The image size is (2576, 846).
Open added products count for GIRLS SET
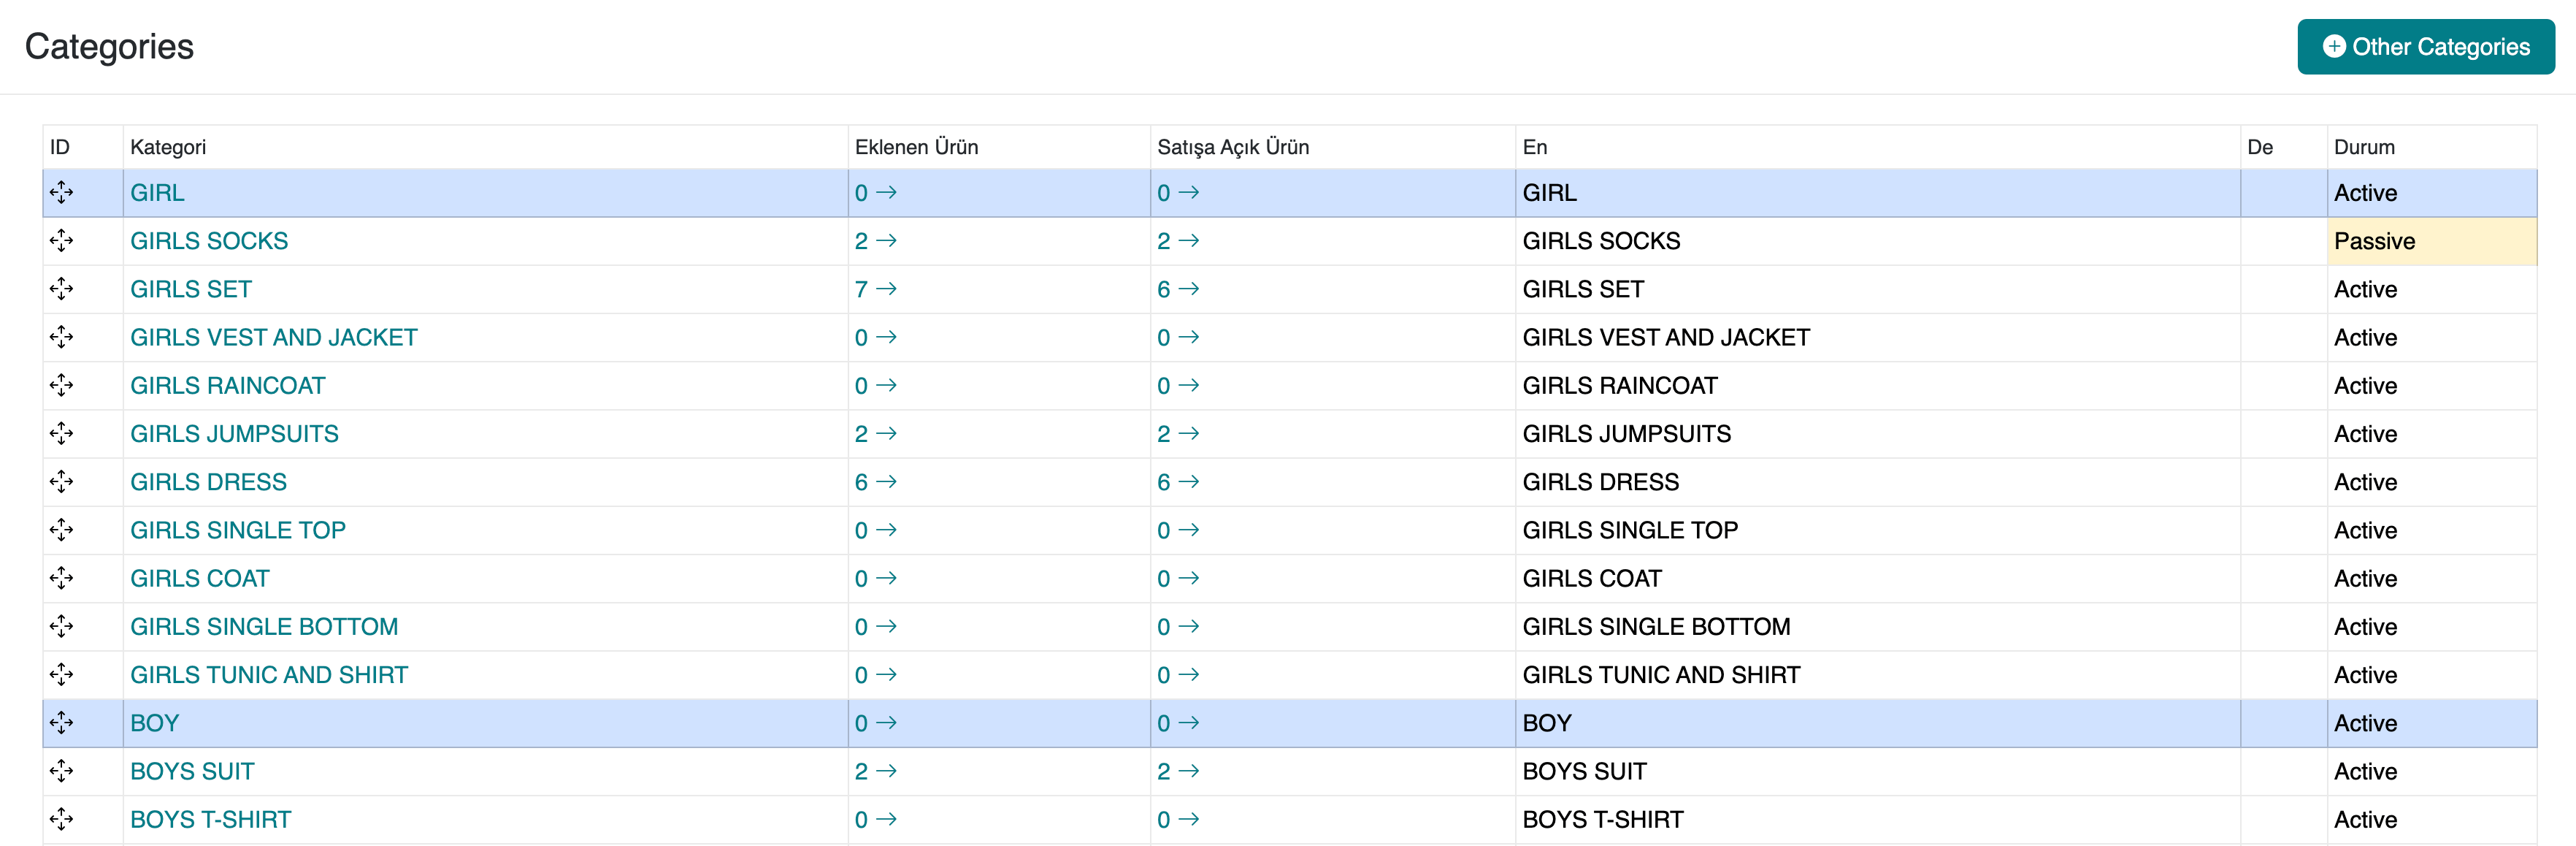click(875, 290)
